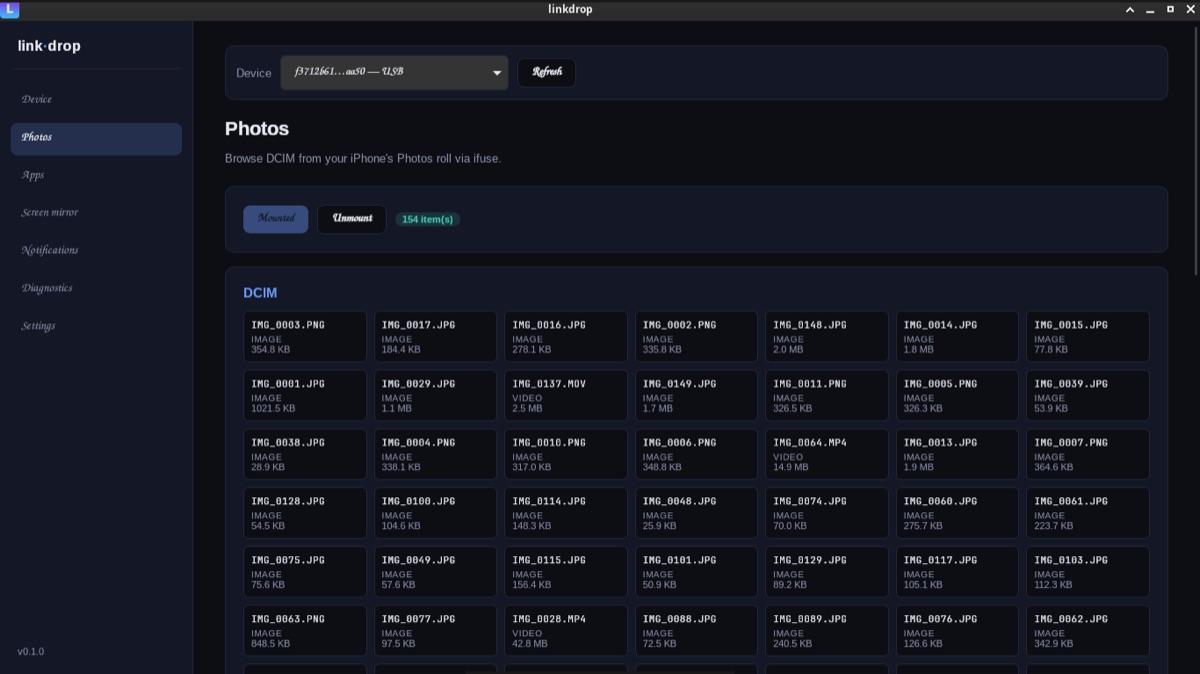
Task: Select IMG_0062.JPG file card
Action: [1088, 631]
